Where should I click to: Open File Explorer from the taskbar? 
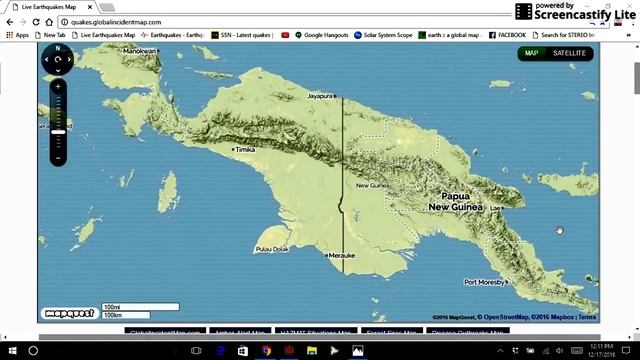point(312,351)
